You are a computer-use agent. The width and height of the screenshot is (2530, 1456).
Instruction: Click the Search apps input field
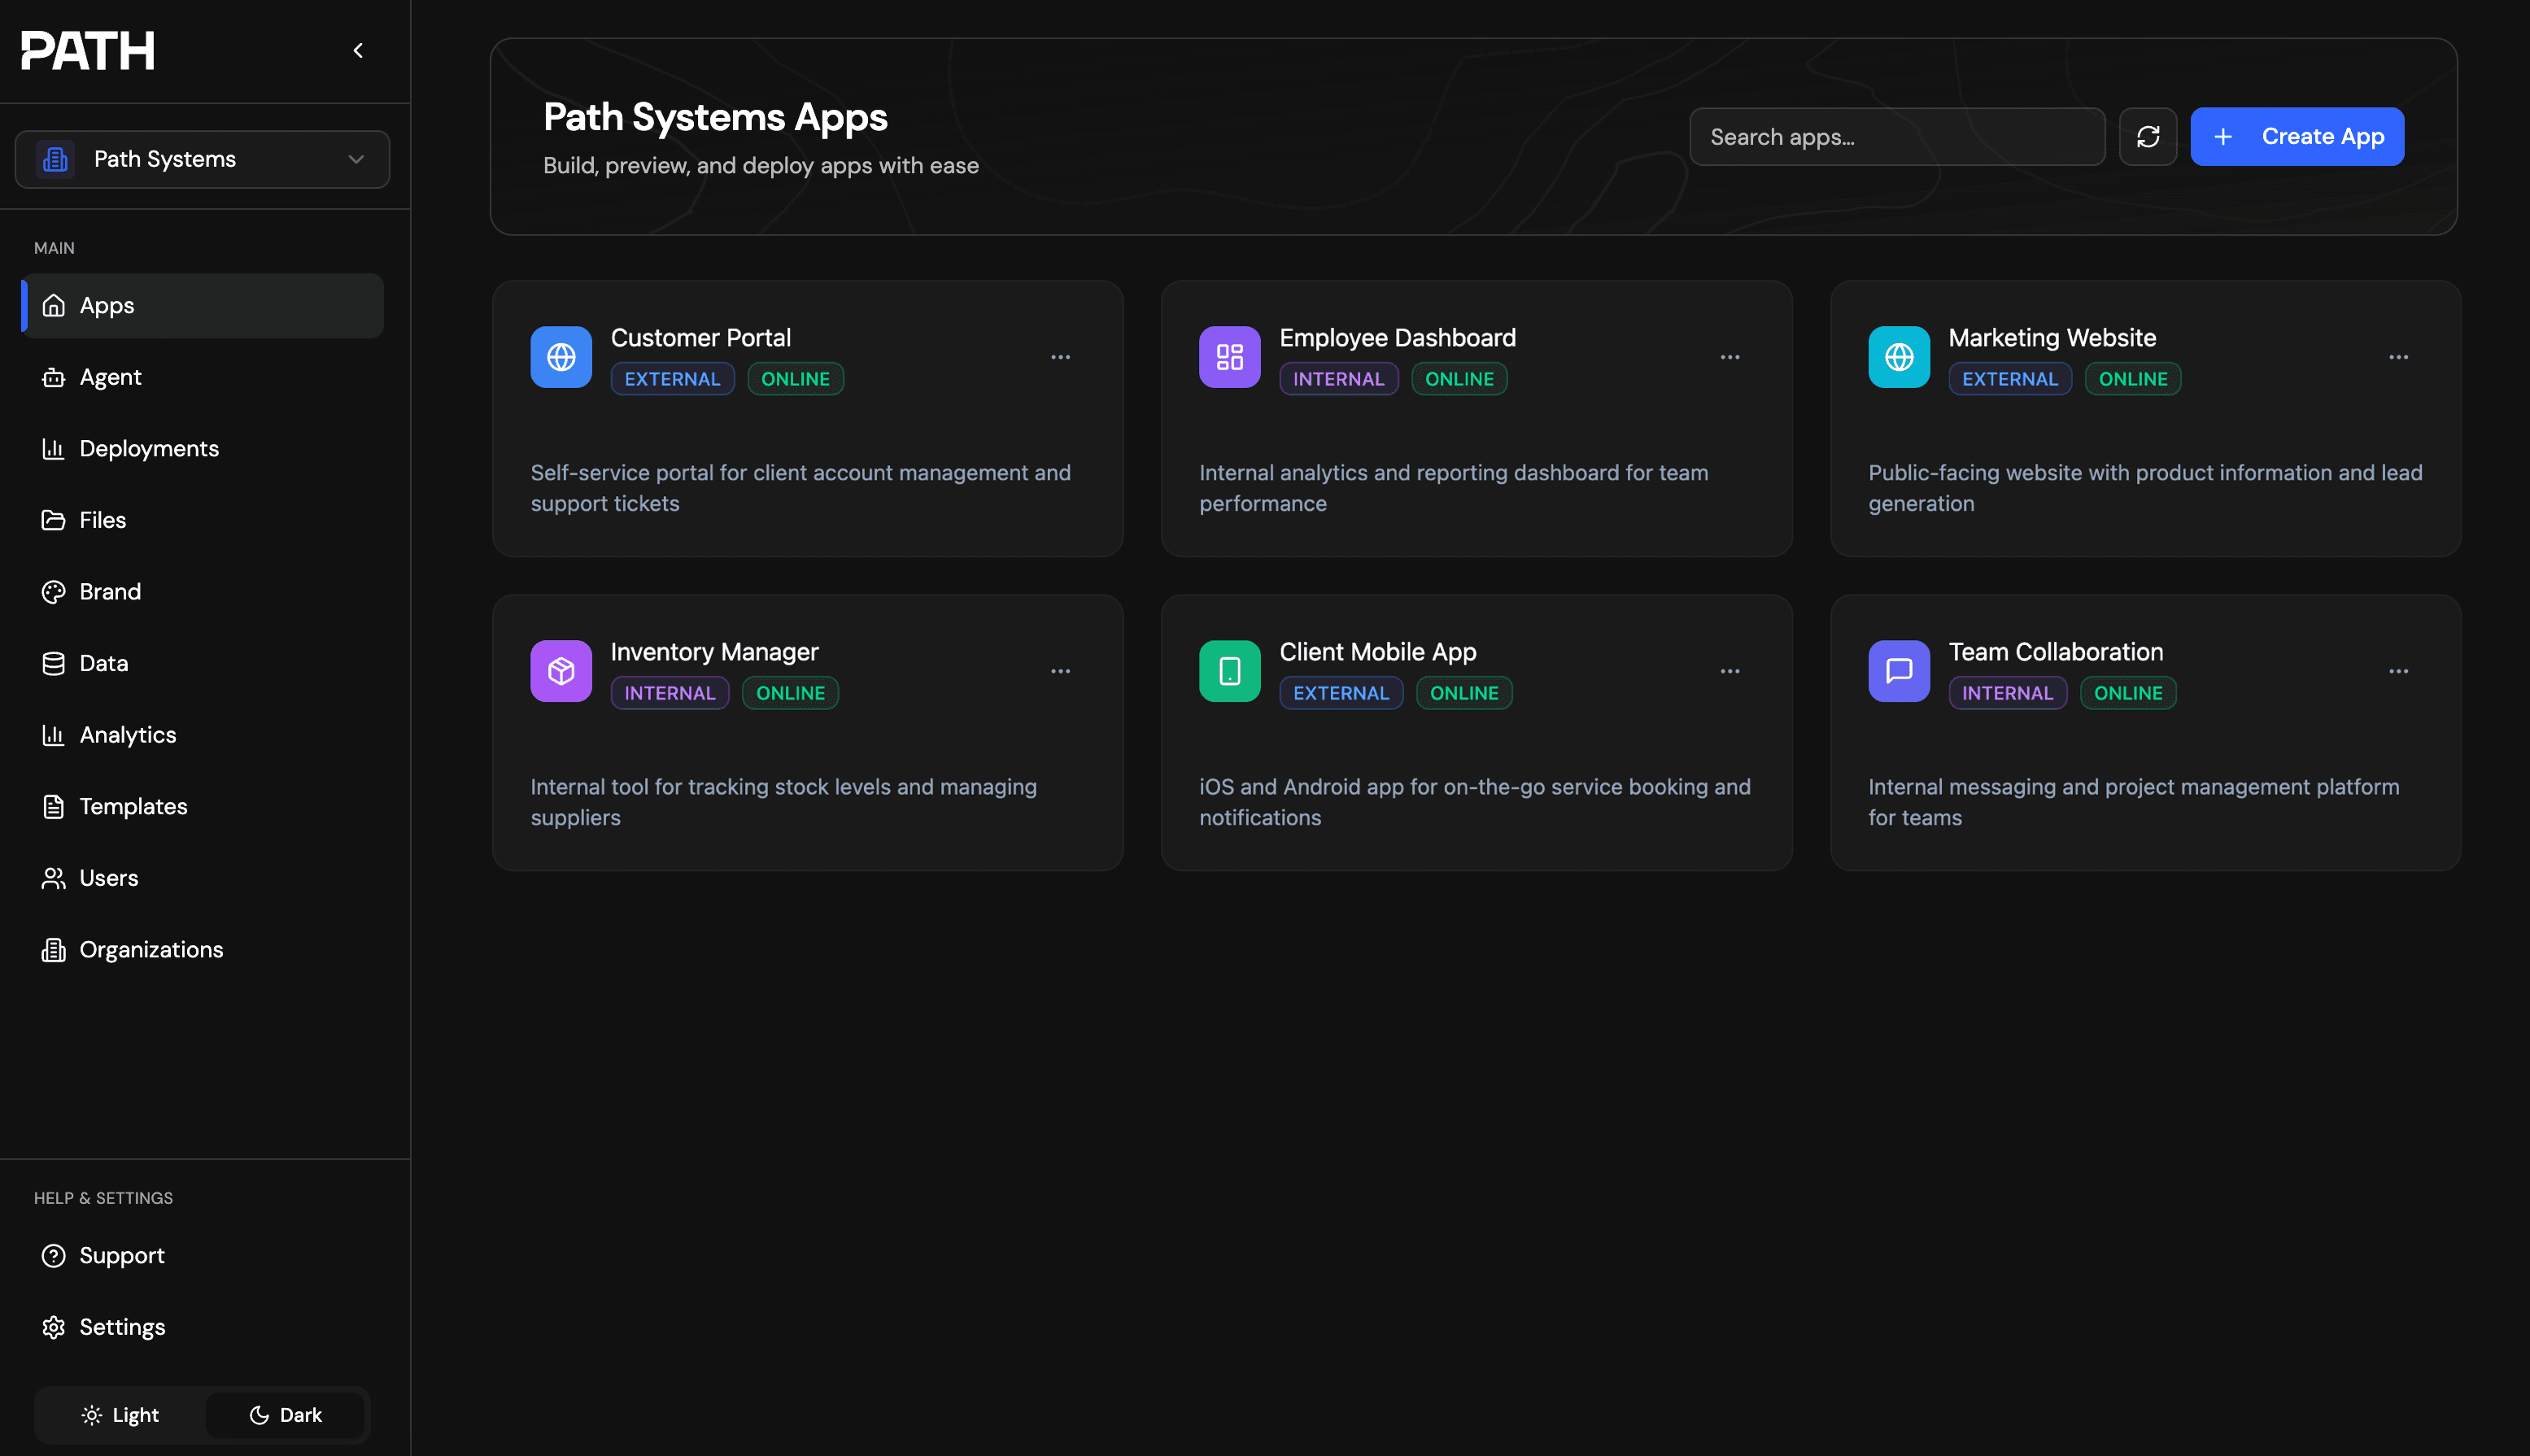click(x=1896, y=137)
